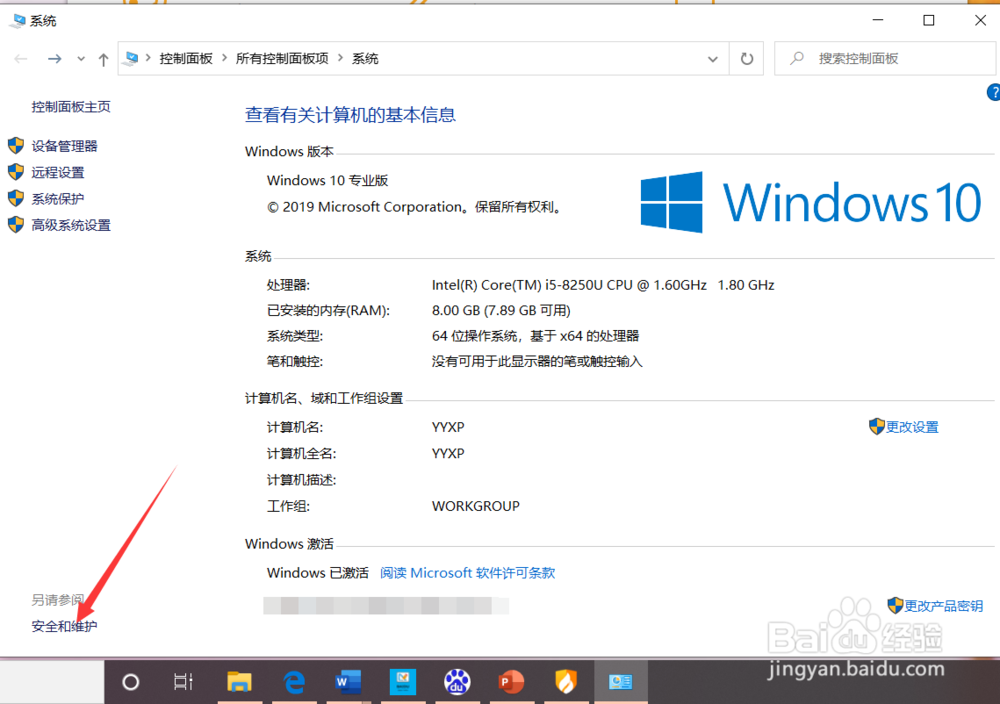The height and width of the screenshot is (704, 1000).
Task: Select 控制面板 in the breadcrumb path
Action: point(186,59)
